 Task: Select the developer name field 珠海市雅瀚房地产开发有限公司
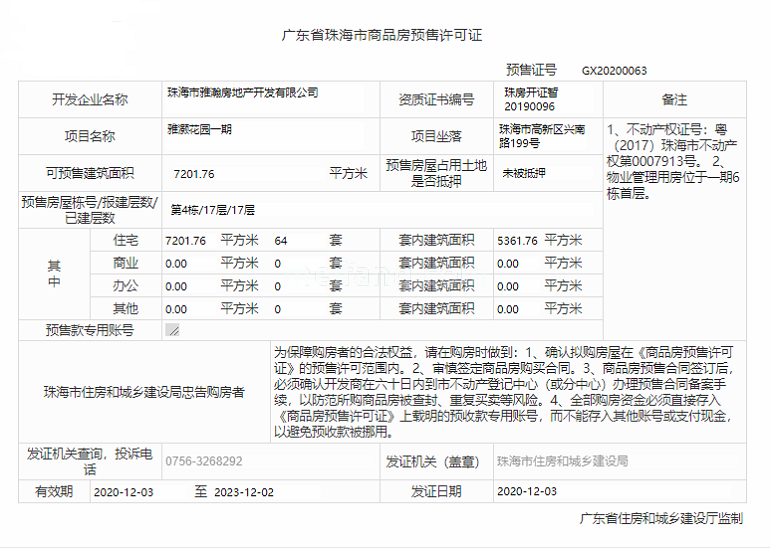pos(243,93)
